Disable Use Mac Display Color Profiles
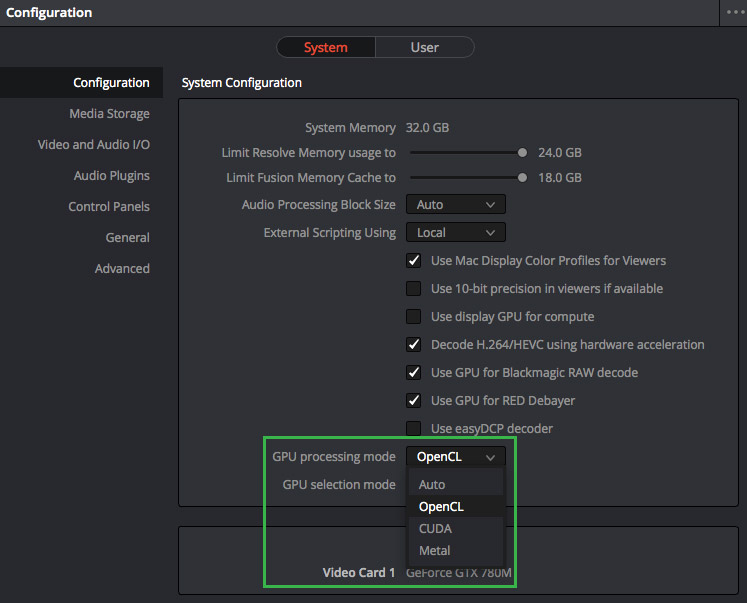Viewport: 747px width, 603px height. coord(413,261)
